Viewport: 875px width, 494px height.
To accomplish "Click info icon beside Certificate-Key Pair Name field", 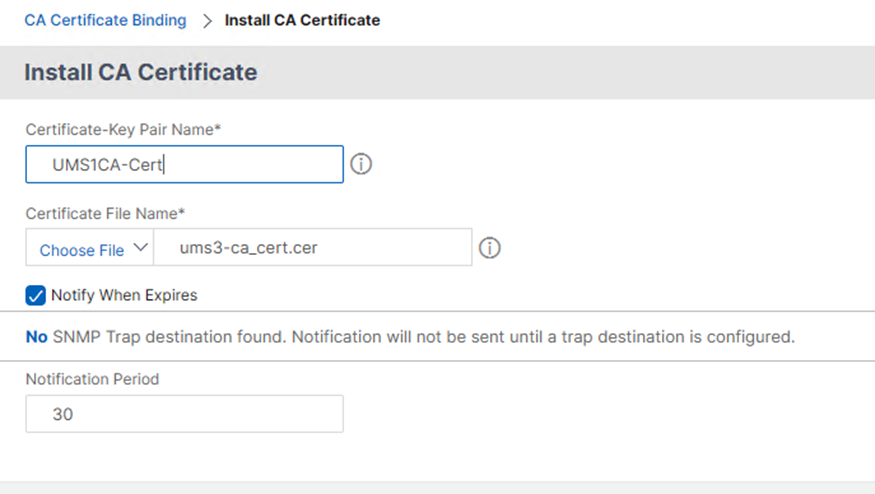I will coord(361,164).
